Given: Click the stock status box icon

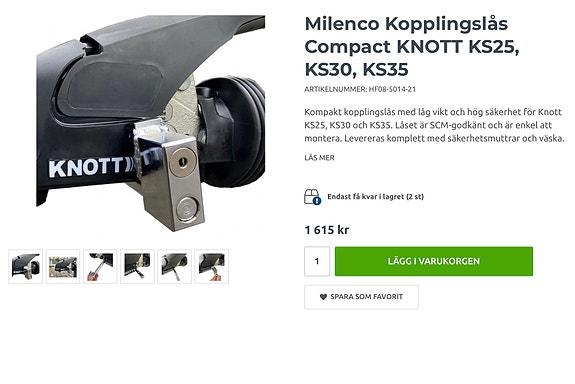Looking at the screenshot, I should pos(312,197).
